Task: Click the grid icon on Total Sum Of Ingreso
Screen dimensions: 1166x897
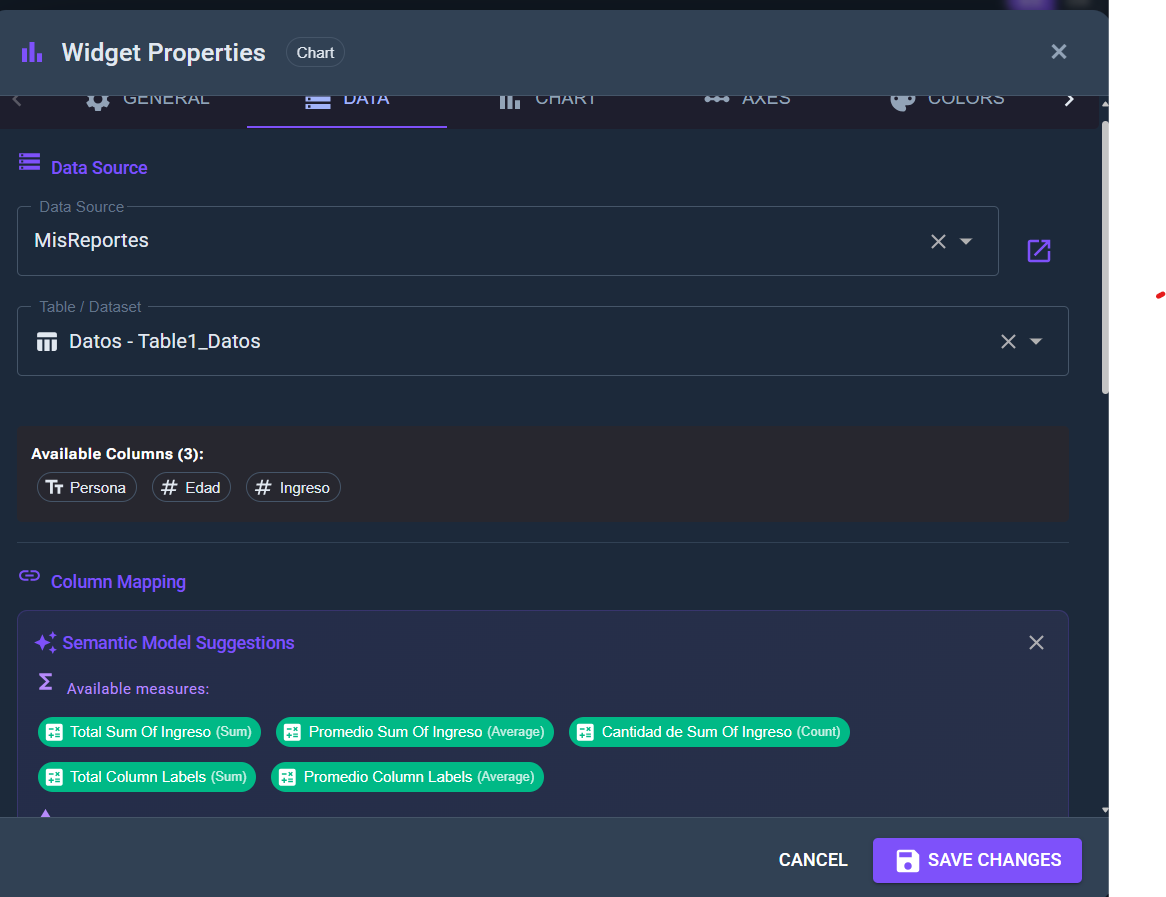Action: click(x=53, y=732)
